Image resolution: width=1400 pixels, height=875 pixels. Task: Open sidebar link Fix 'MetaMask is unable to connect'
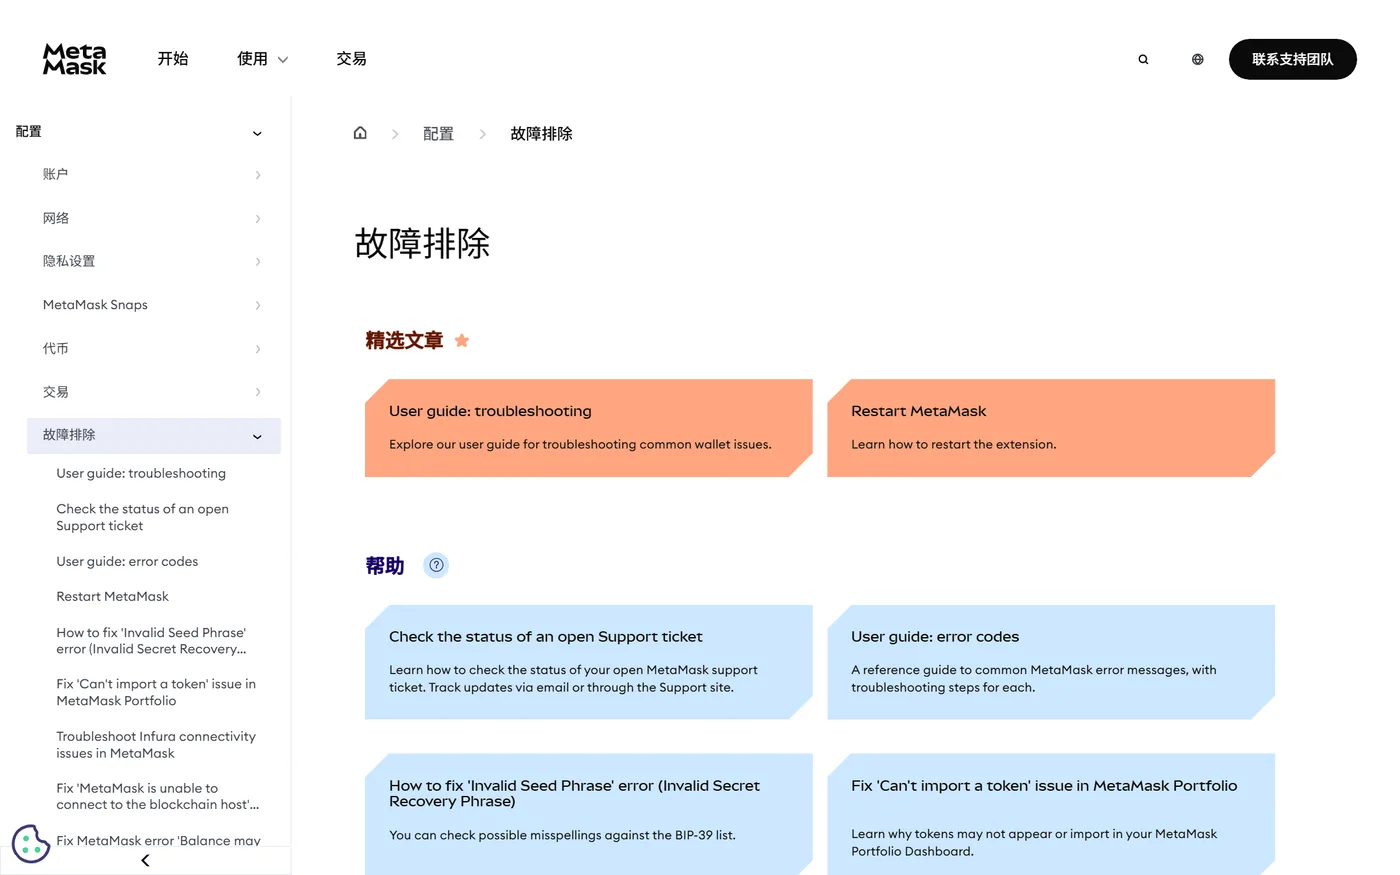157,796
